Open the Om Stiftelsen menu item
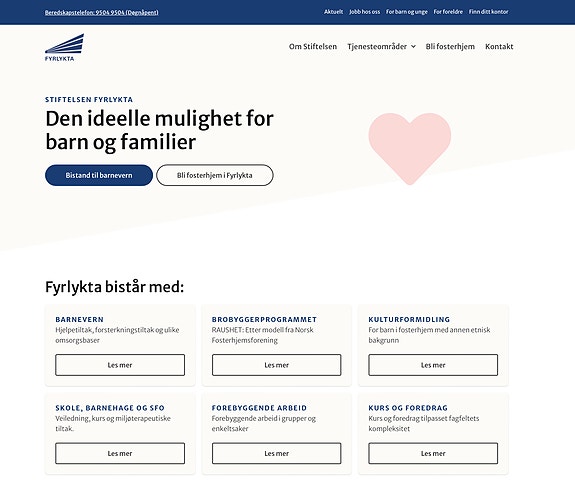The width and height of the screenshot is (575, 496). click(312, 47)
